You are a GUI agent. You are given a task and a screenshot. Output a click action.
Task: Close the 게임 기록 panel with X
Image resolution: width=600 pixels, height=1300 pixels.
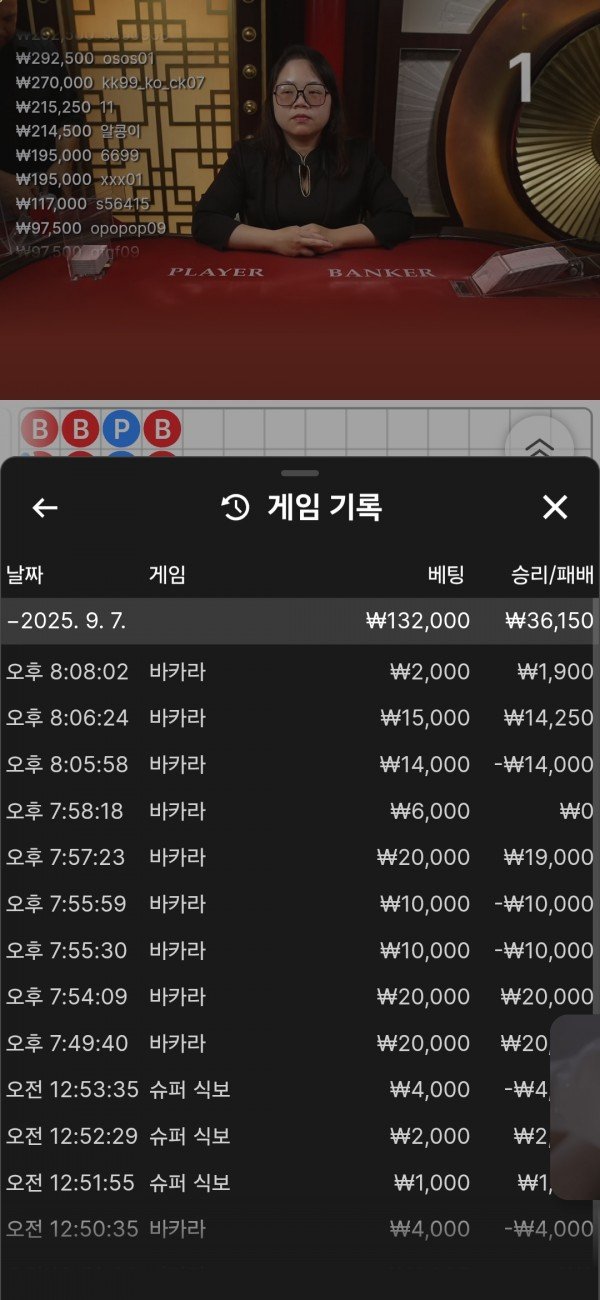pyautogui.click(x=554, y=508)
